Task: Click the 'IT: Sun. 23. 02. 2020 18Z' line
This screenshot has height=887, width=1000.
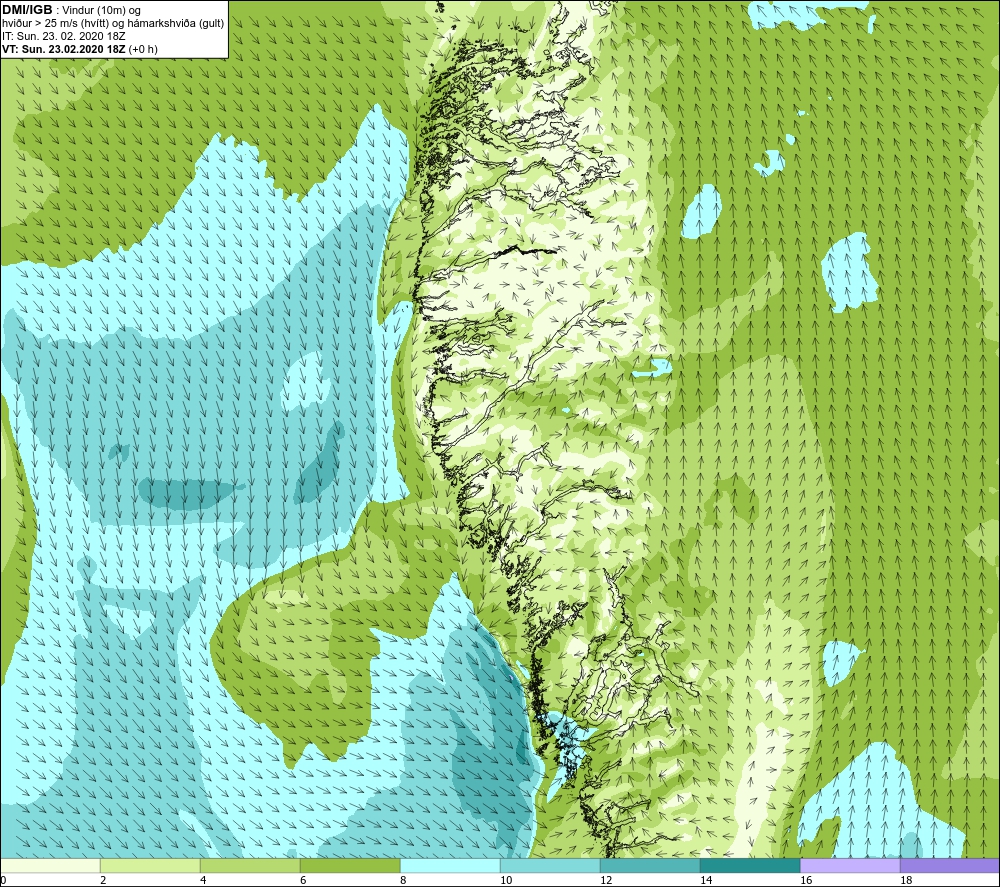Action: coord(64,36)
